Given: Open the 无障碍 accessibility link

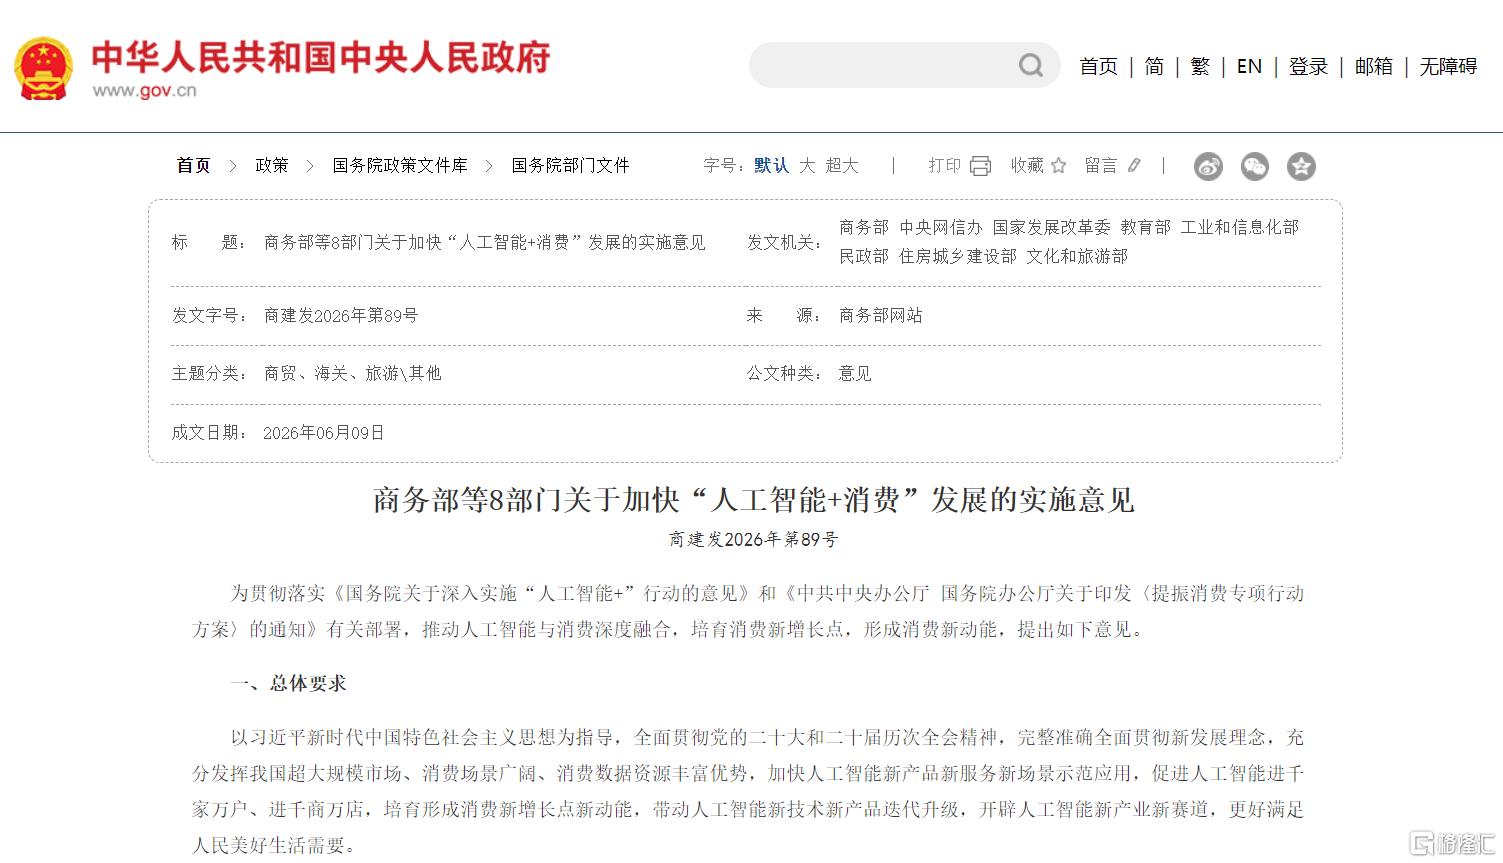Looking at the screenshot, I should tap(1448, 66).
